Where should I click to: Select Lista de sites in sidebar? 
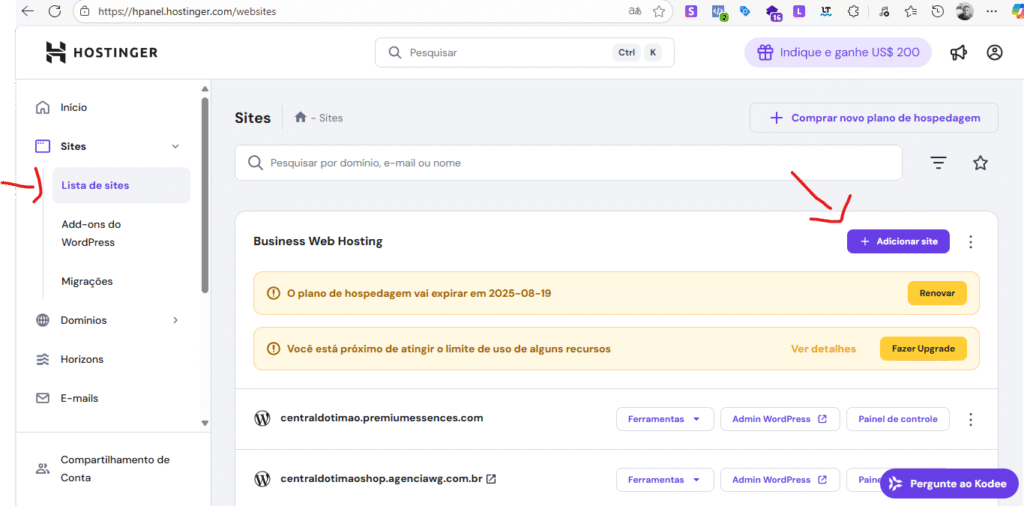pos(121,185)
